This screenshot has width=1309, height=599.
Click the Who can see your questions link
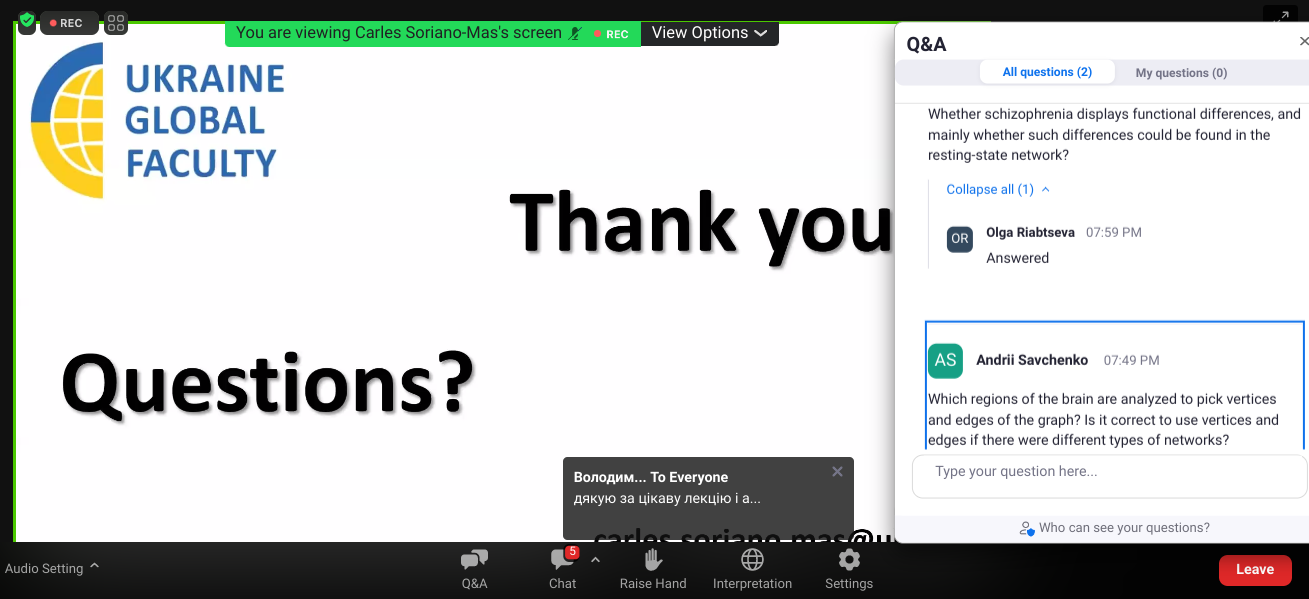pyautogui.click(x=1123, y=528)
